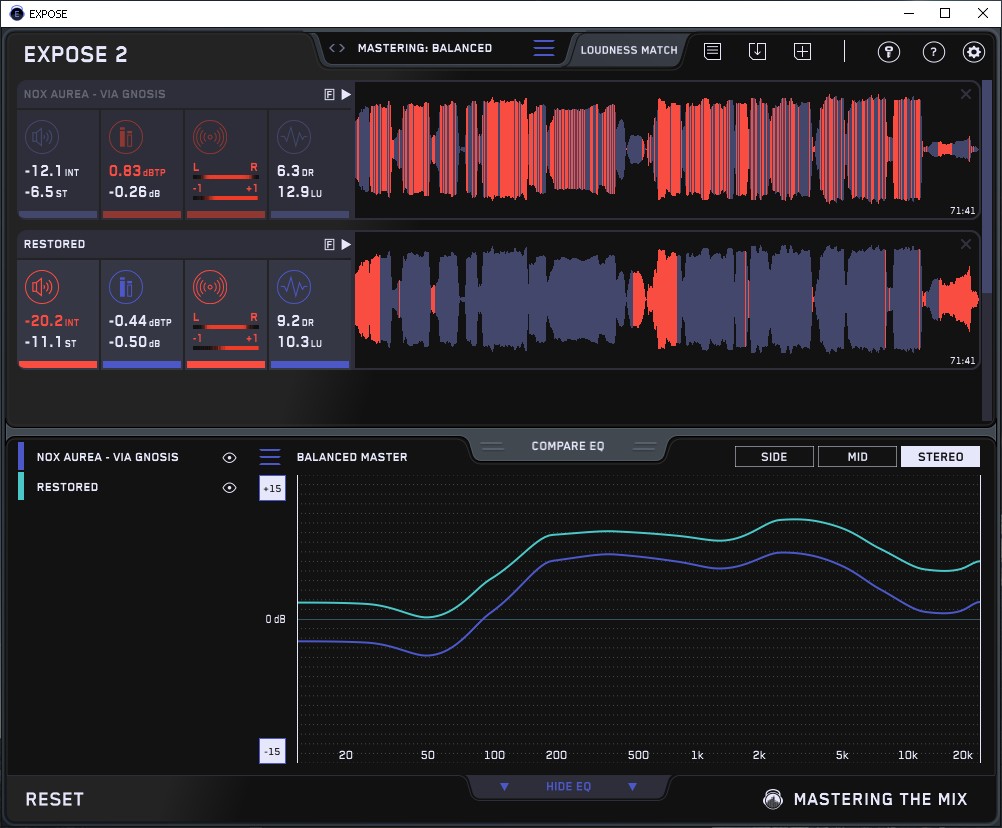The height and width of the screenshot is (828, 1002).
Task: Toggle visibility of Restored EQ curve
Action: pos(229,488)
